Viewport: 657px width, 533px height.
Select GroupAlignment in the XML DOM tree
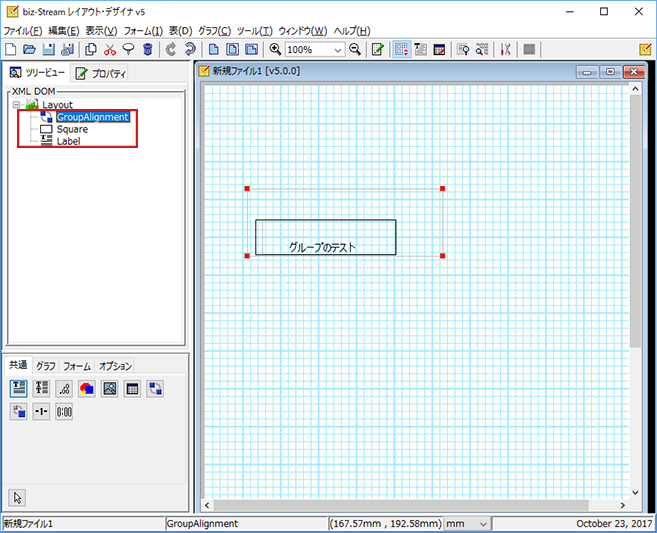click(93, 117)
